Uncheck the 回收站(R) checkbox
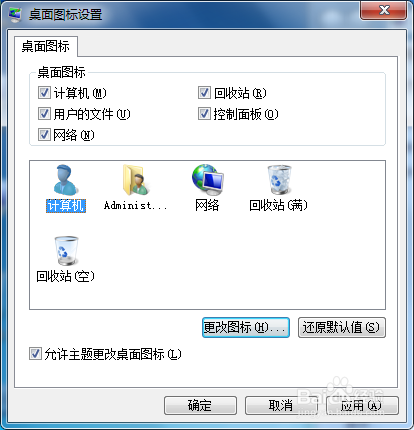The height and width of the screenshot is (430, 414). 204,93
